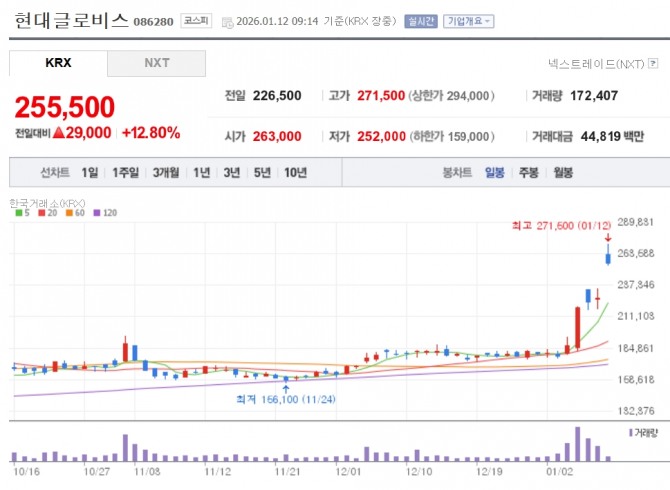The image size is (670, 490).
Task: Click the 289,881 price axis label
Action: (636, 222)
